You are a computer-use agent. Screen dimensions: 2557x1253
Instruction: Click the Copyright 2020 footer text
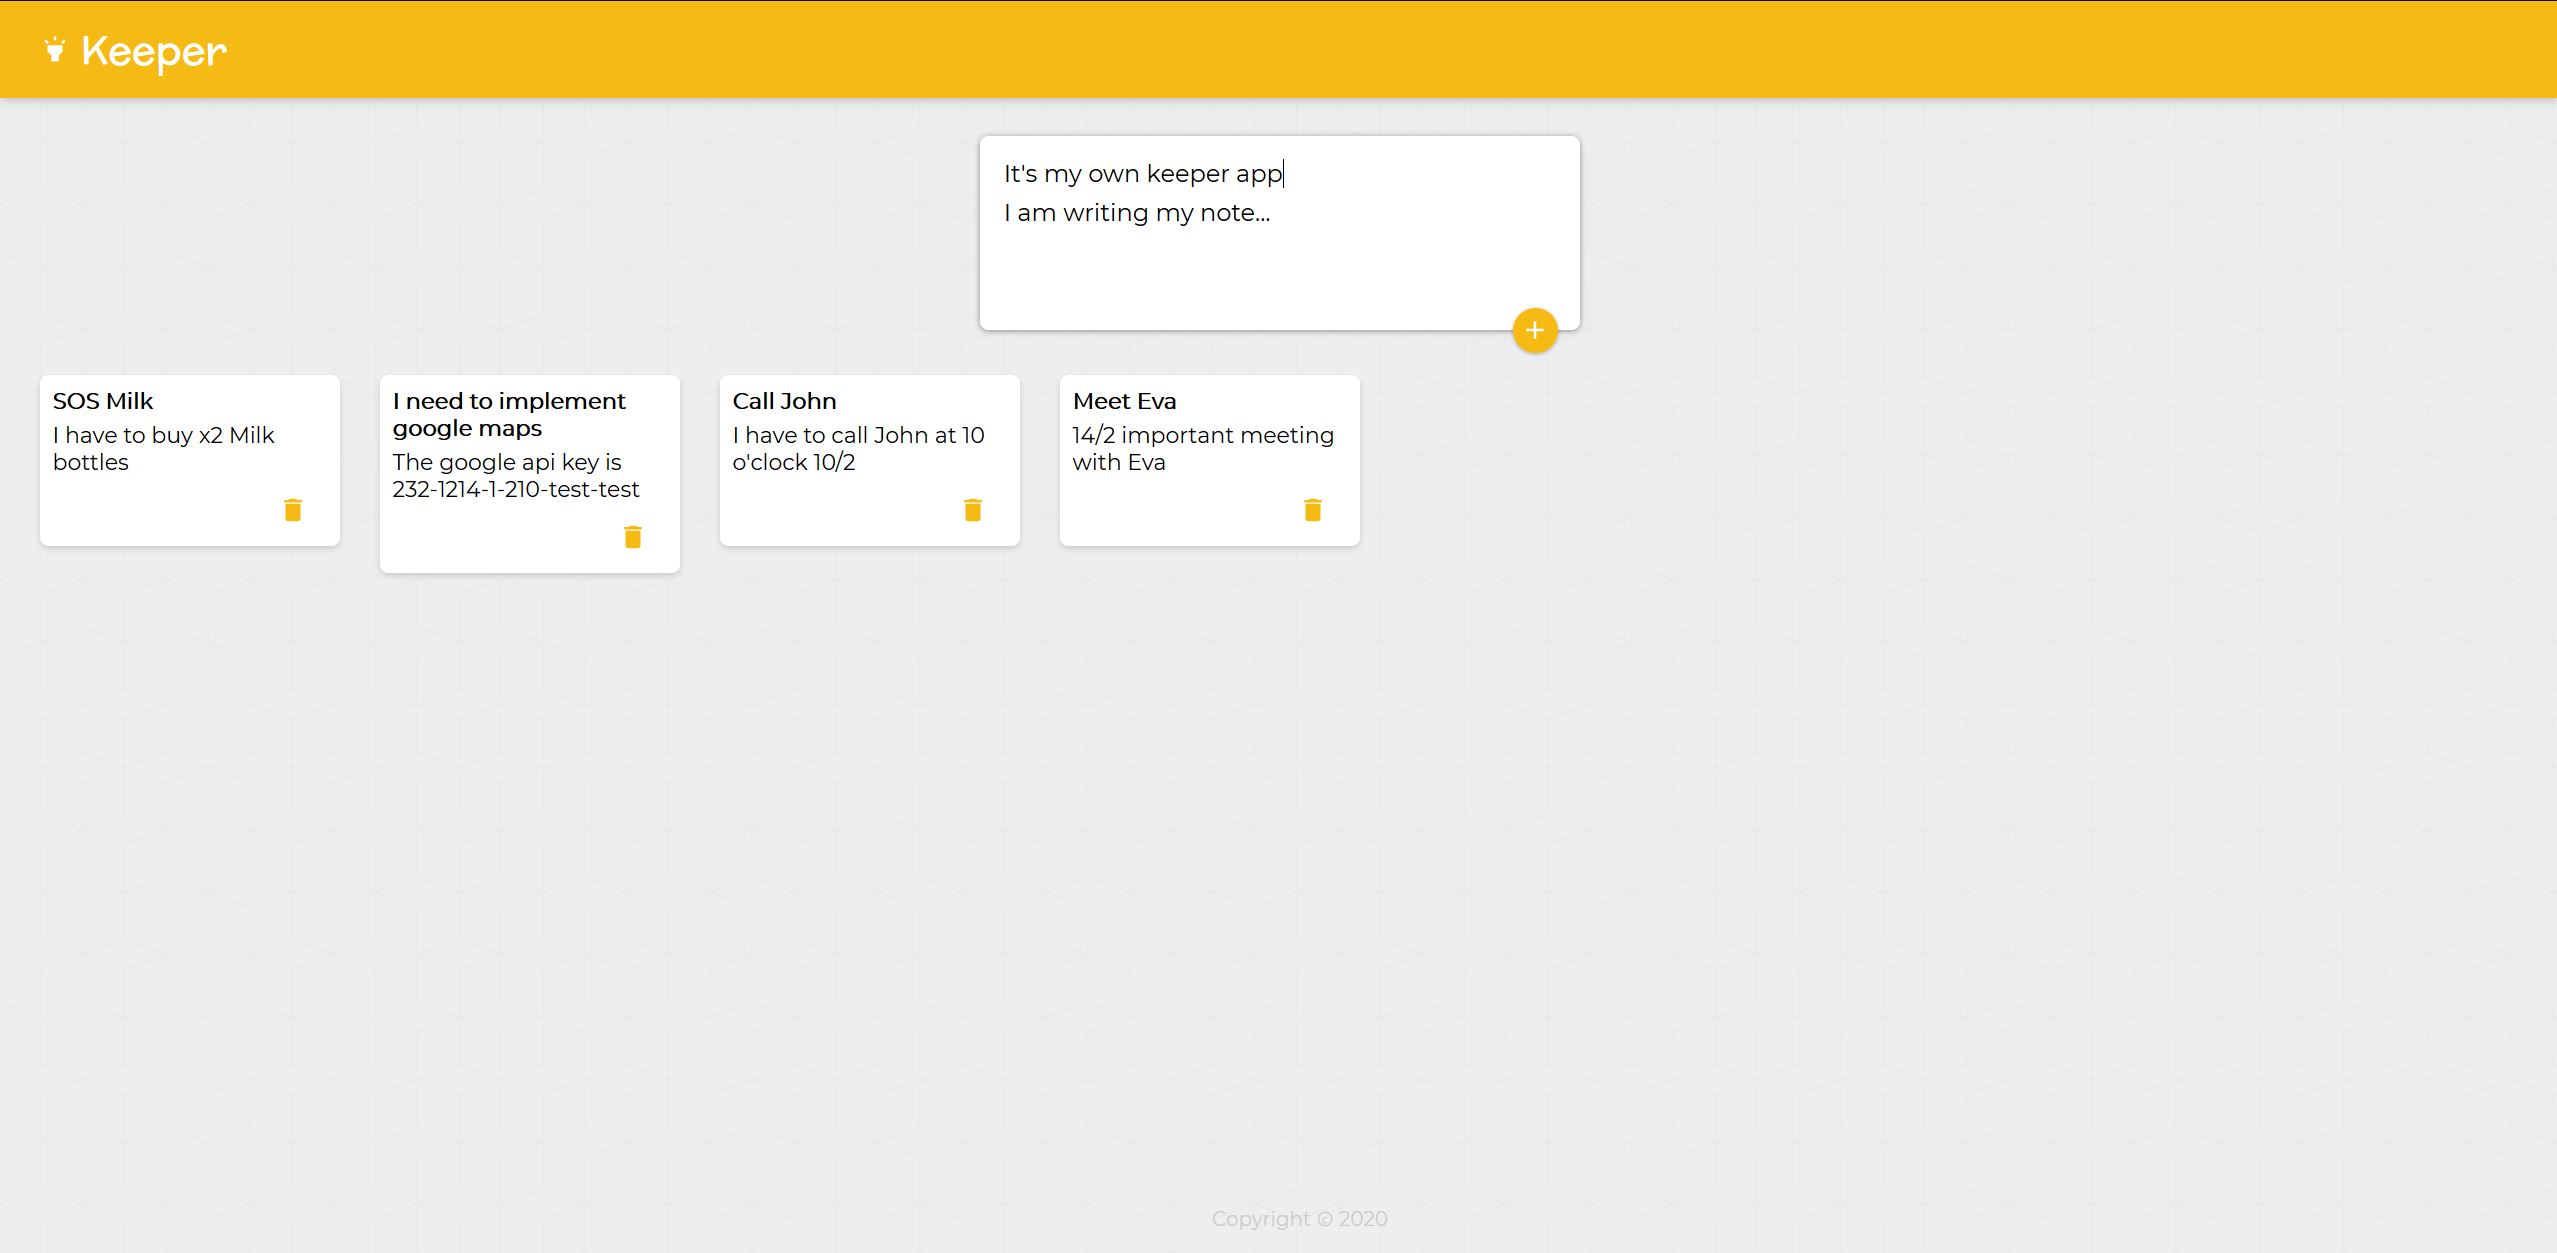click(1299, 1219)
